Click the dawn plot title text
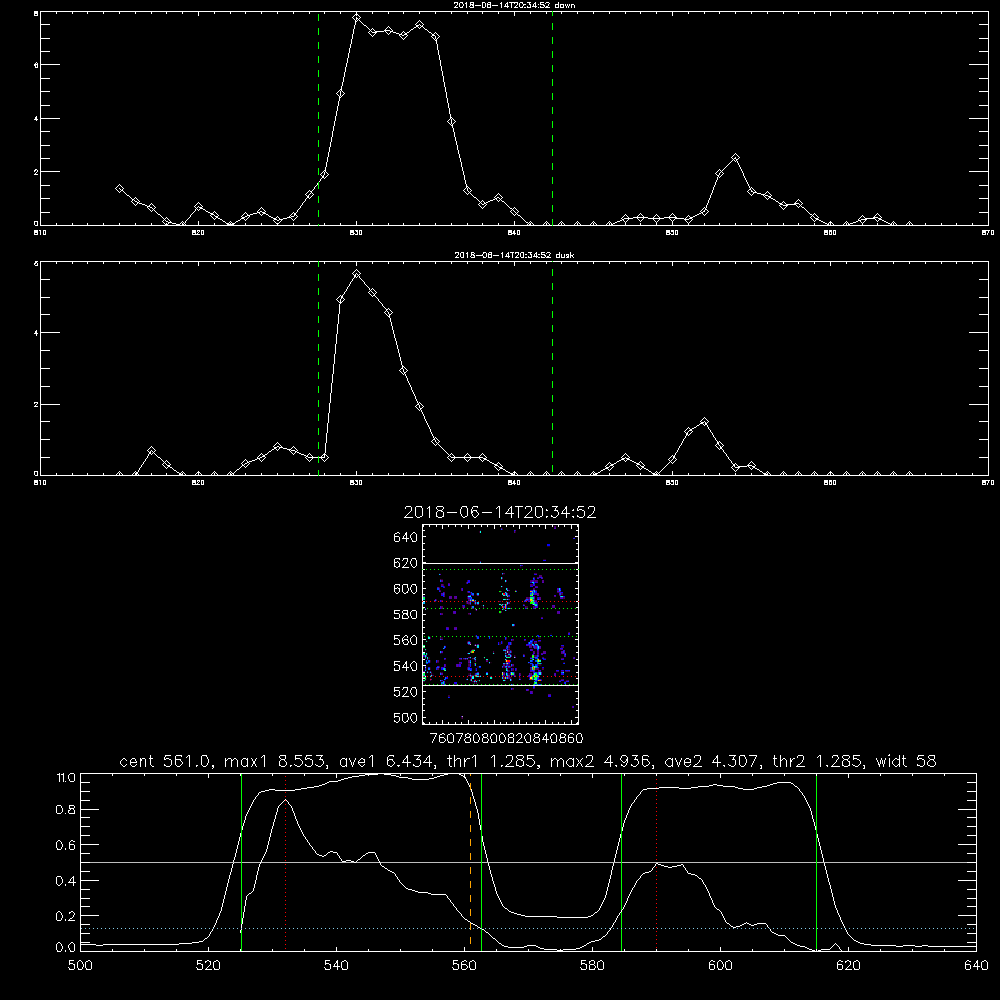This screenshot has height=1000, width=1000. (x=515, y=5)
